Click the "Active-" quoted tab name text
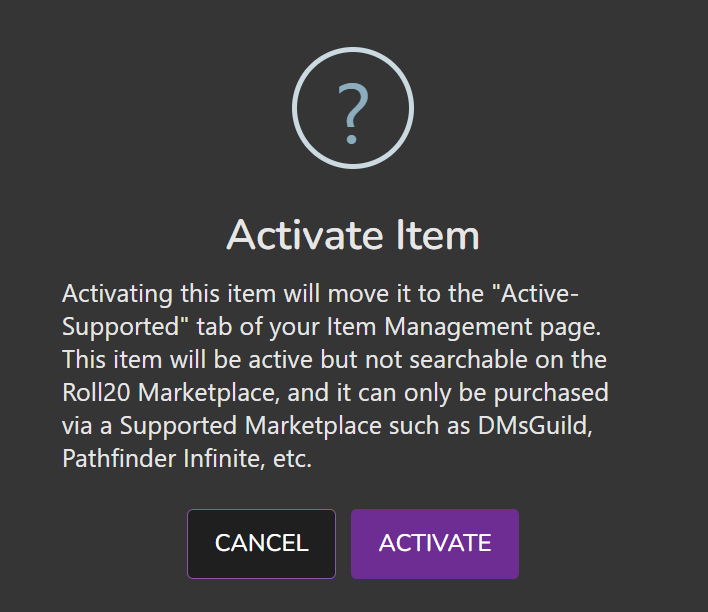The image size is (708, 612). click(535, 294)
